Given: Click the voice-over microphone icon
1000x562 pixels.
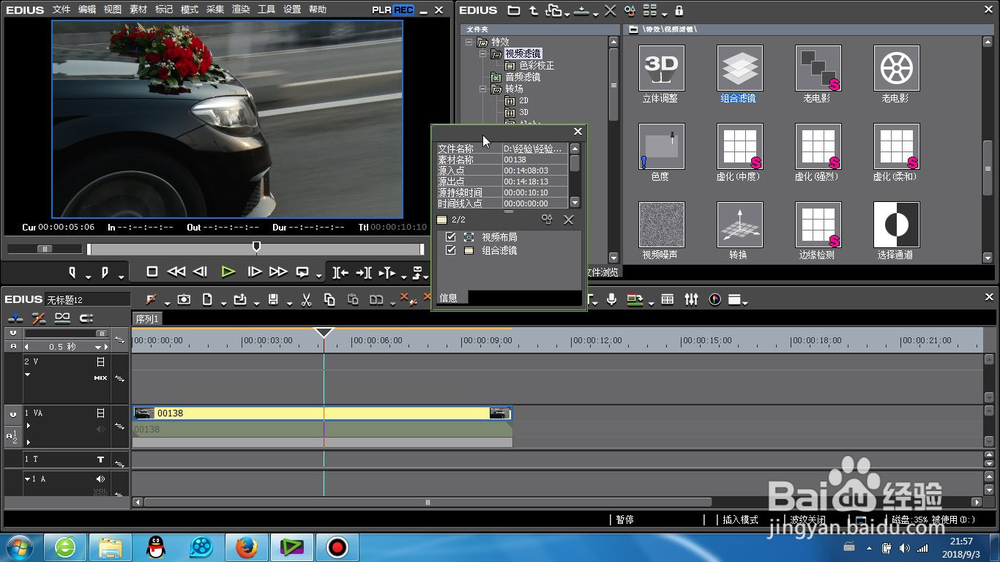Looking at the screenshot, I should pos(612,299).
